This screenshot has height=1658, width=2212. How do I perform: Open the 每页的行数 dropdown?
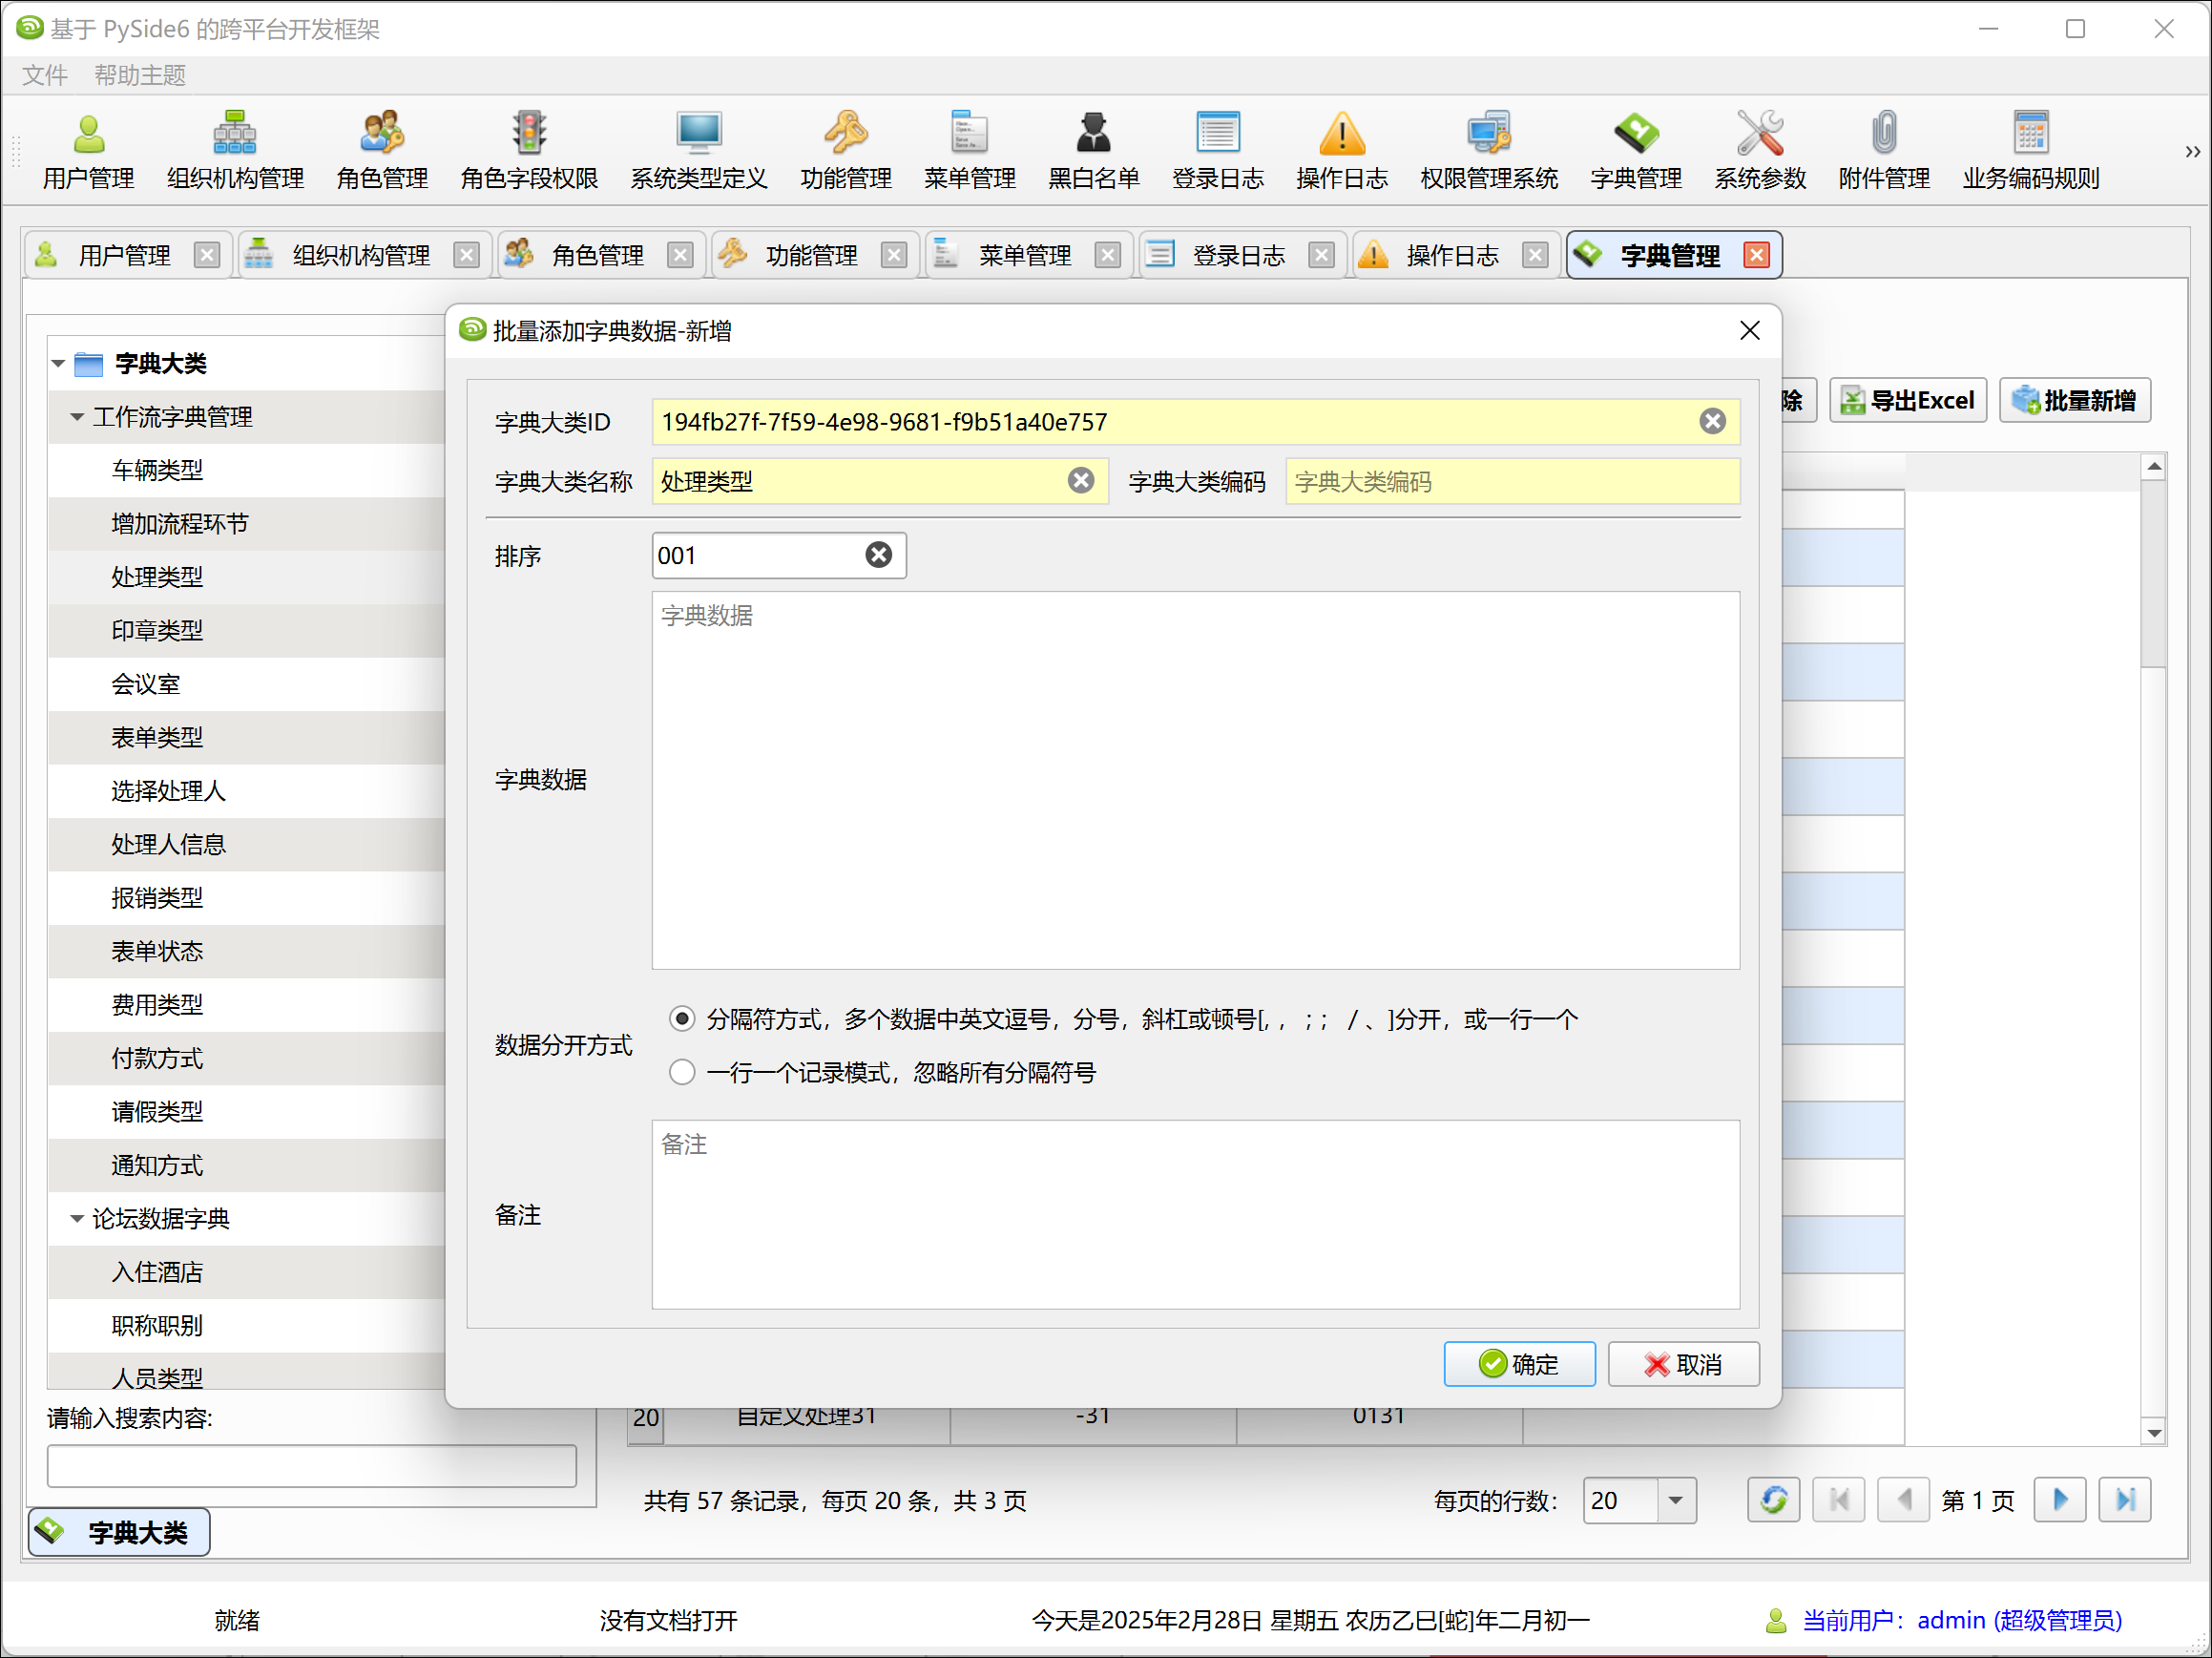[x=1675, y=1499]
